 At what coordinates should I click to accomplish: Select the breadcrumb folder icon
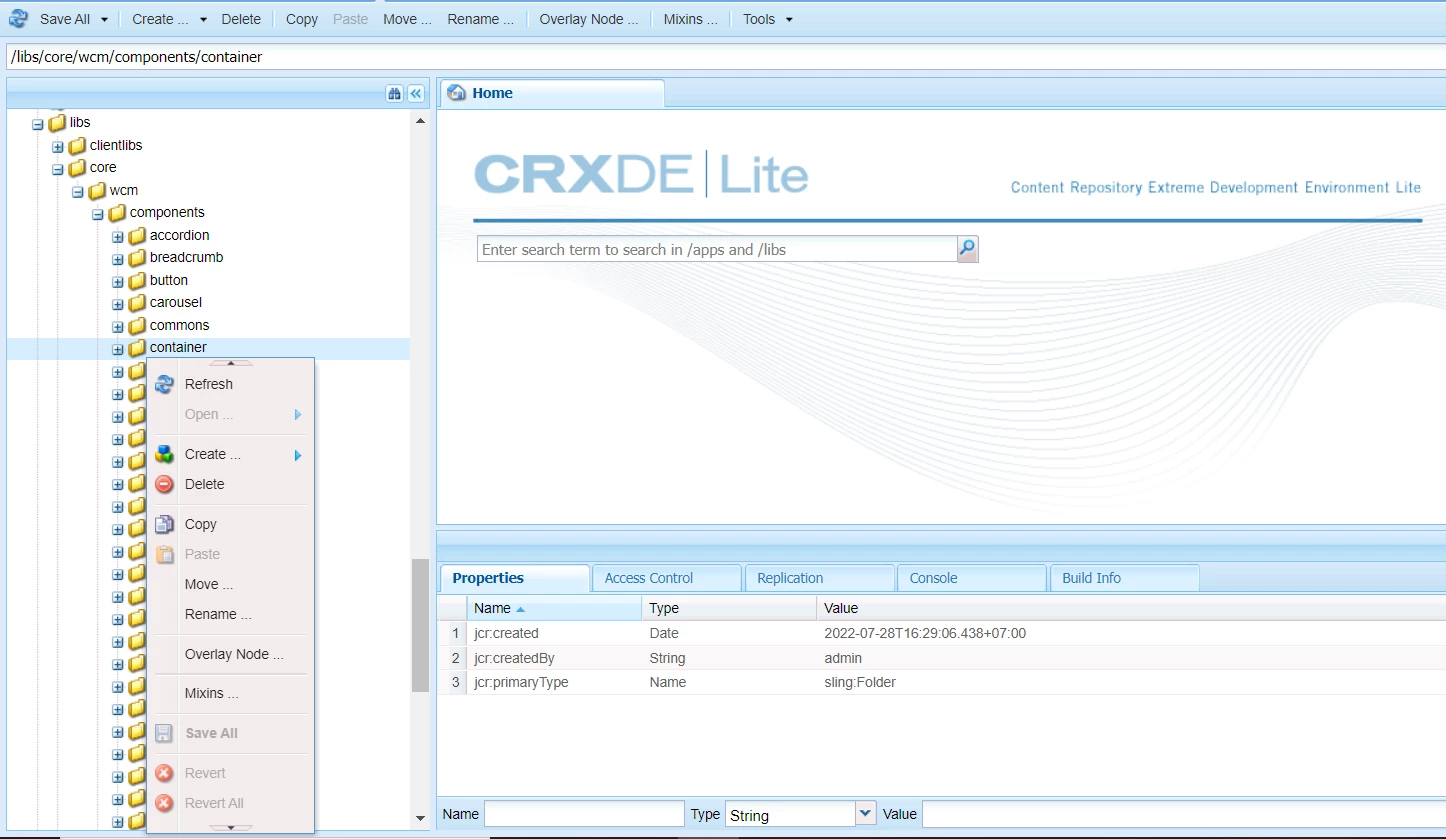click(x=137, y=258)
